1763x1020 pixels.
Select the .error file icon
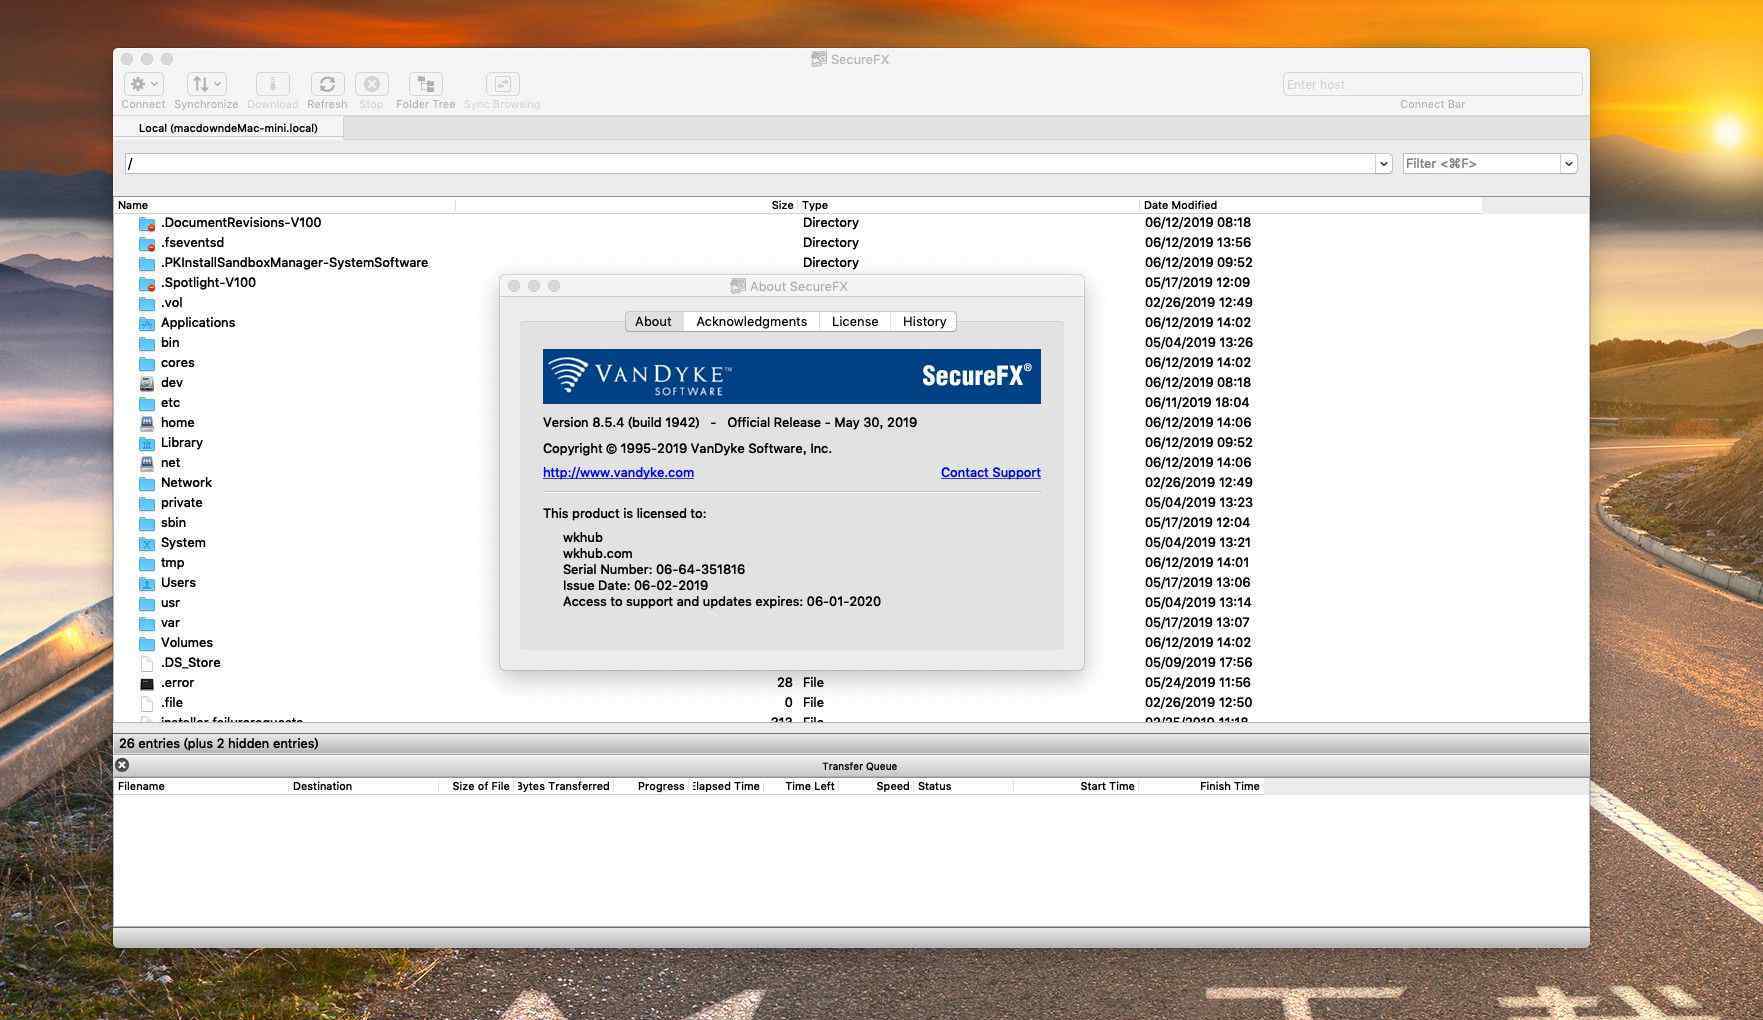click(x=147, y=683)
